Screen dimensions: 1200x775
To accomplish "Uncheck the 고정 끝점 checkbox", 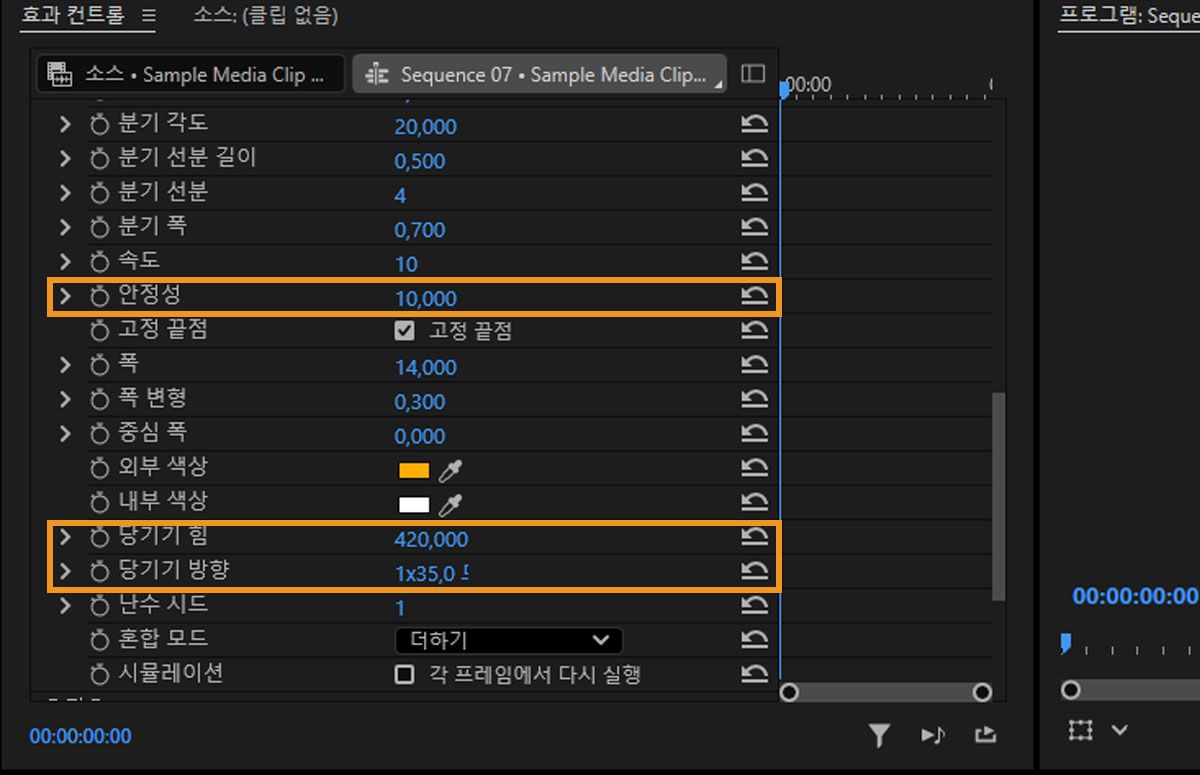I will click(x=404, y=331).
